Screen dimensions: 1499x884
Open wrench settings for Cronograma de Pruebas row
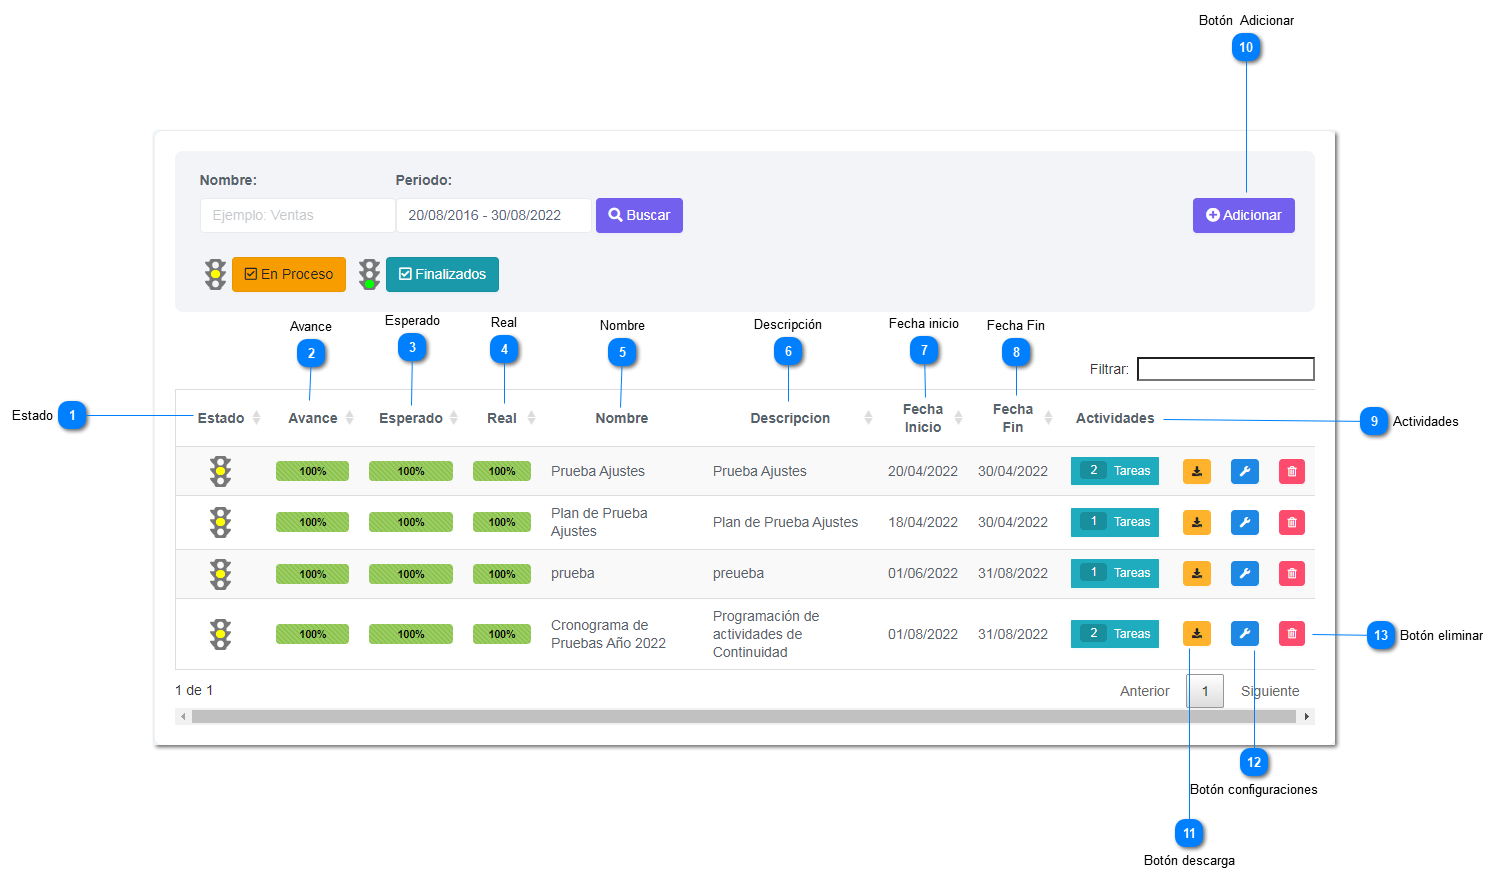click(x=1244, y=633)
